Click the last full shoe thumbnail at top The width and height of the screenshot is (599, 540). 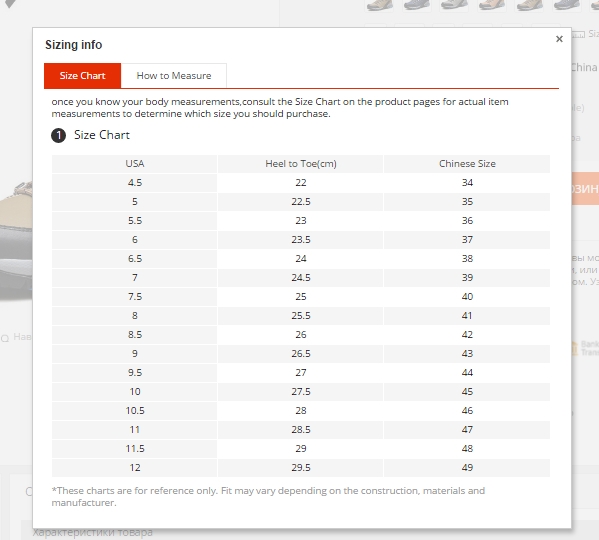pos(567,5)
